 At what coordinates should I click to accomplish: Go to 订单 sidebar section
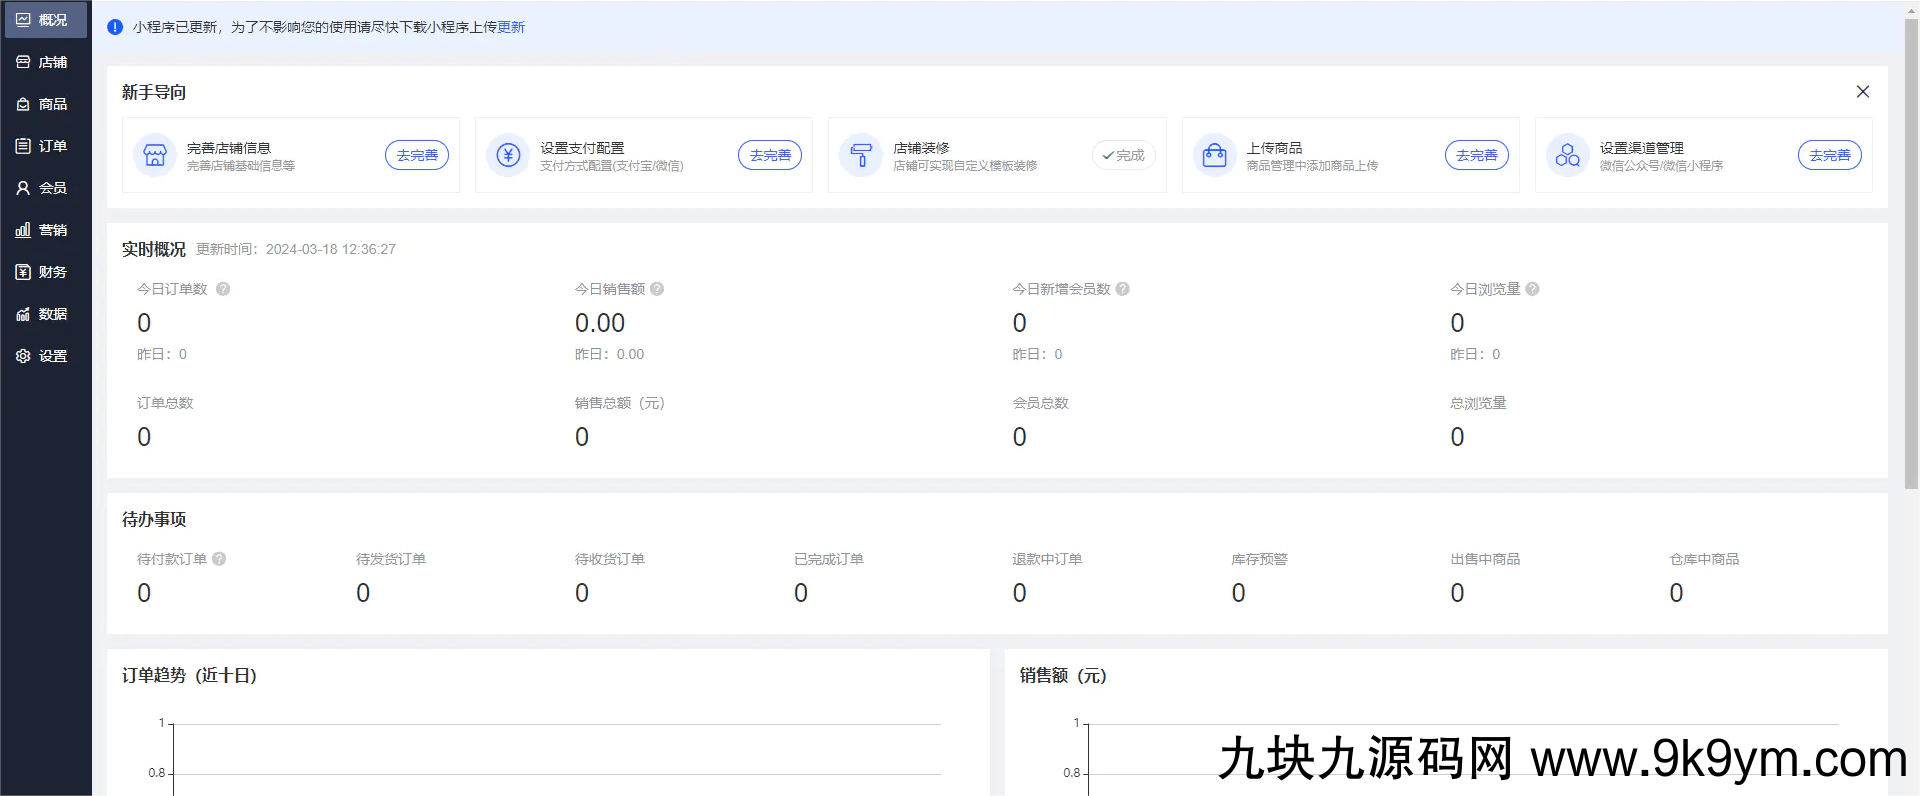pos(43,146)
